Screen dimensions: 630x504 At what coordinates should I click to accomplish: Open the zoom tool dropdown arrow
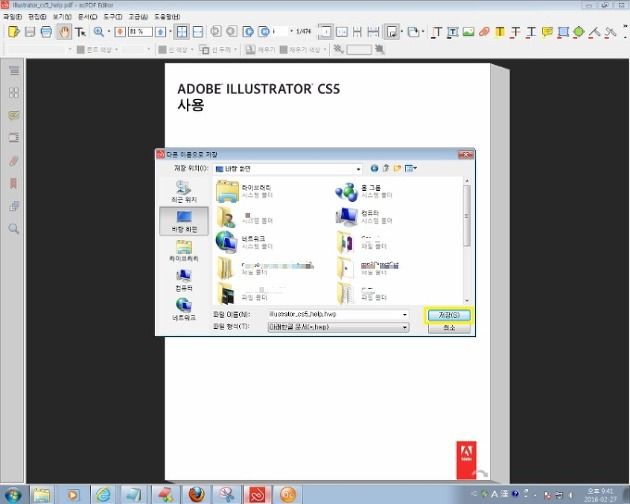pos(108,32)
